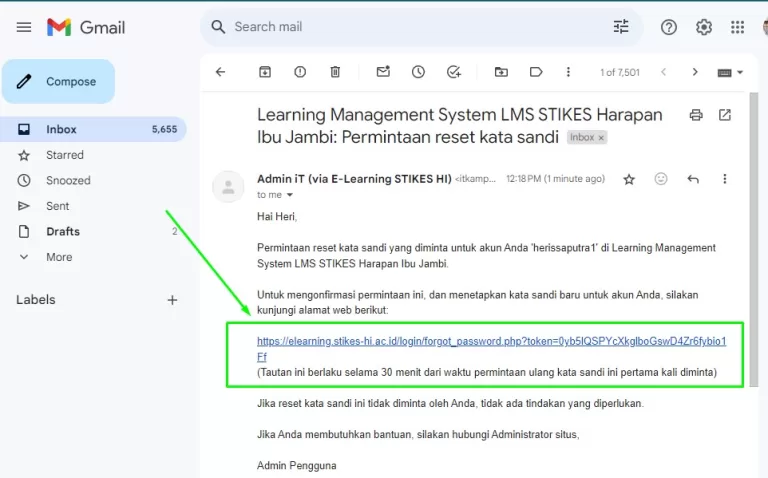Reply to Admin iT message

[693, 179]
